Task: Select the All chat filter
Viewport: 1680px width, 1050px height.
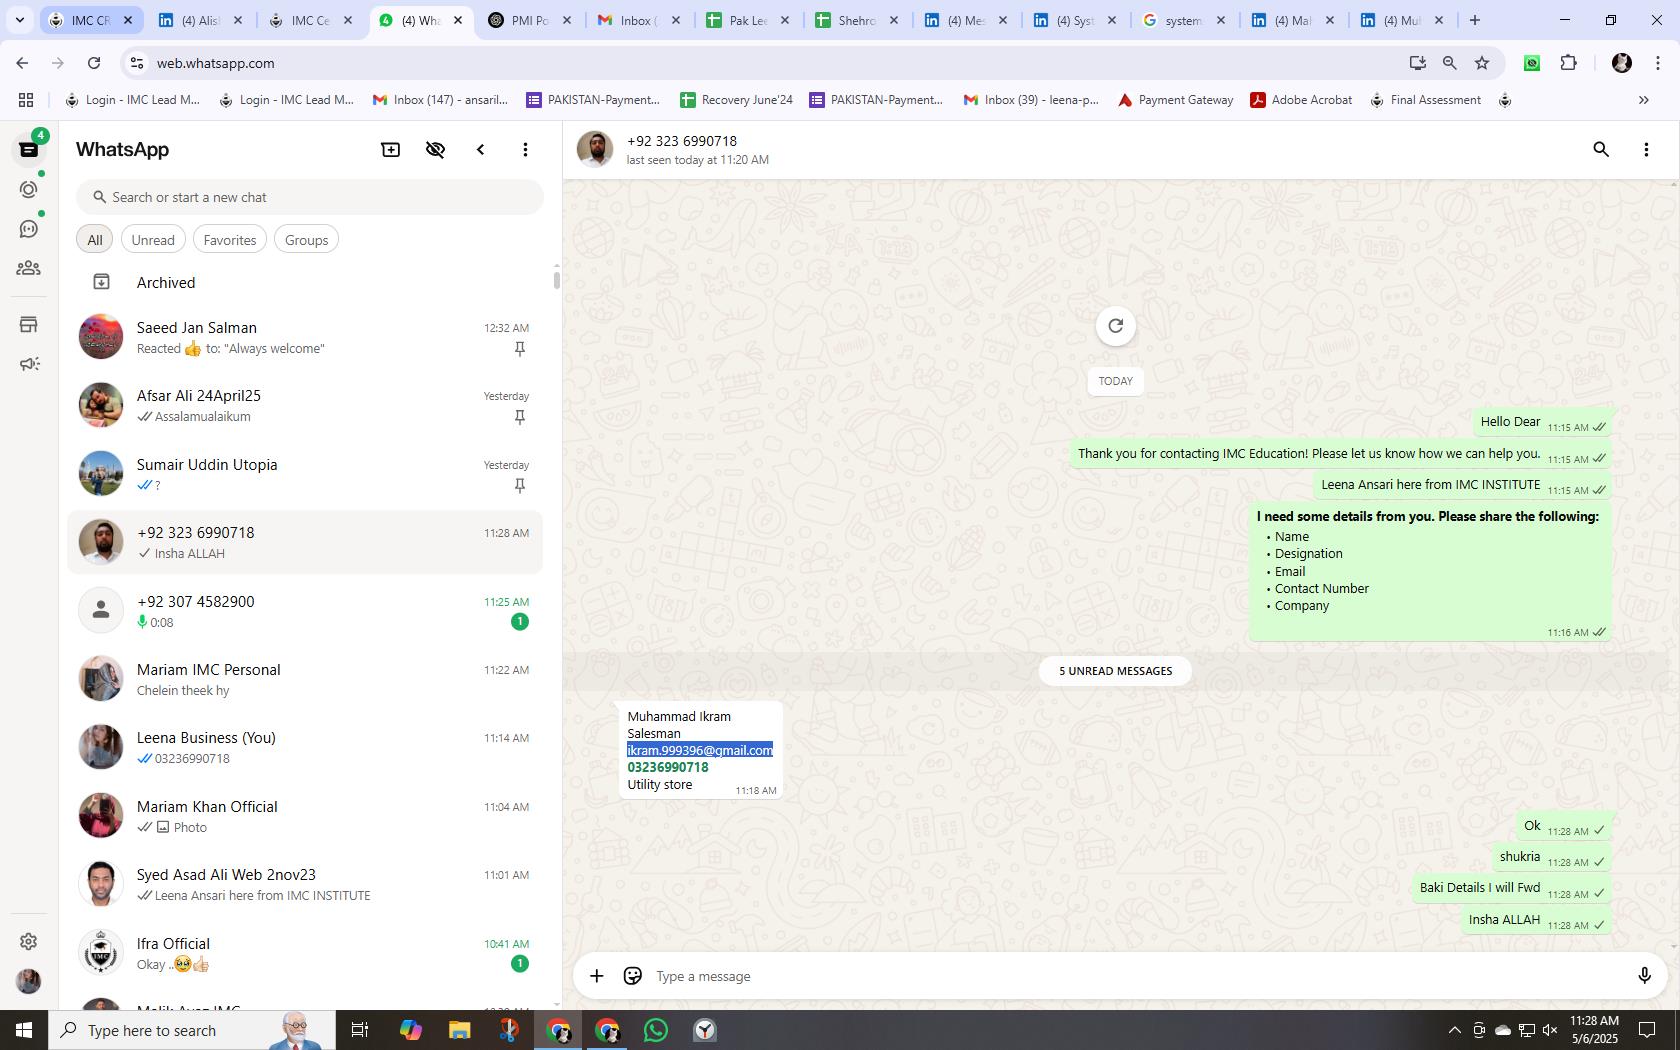Action: tap(95, 240)
